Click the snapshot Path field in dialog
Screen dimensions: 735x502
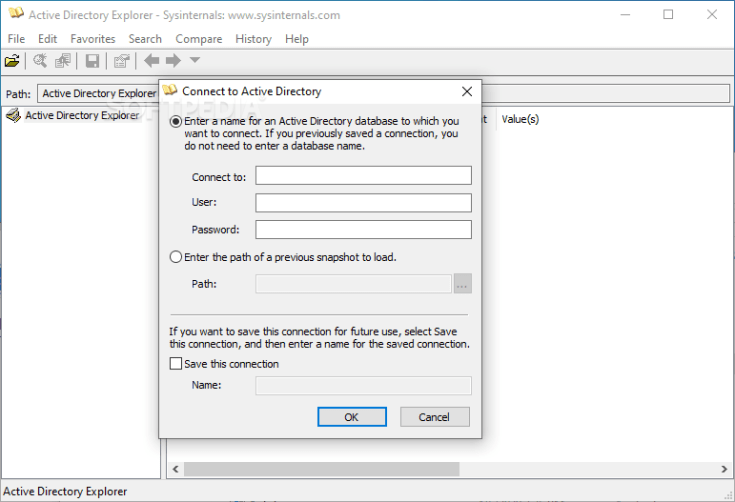[x=353, y=284]
